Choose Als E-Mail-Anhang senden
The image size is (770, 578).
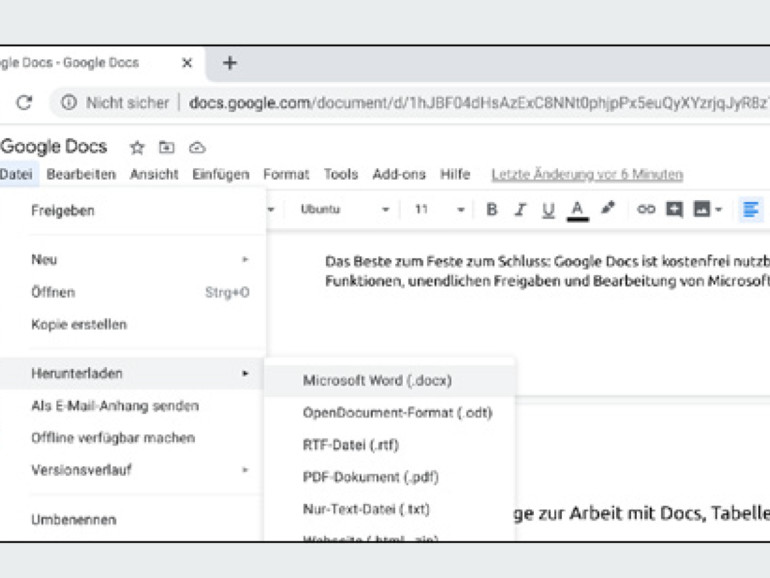133,406
